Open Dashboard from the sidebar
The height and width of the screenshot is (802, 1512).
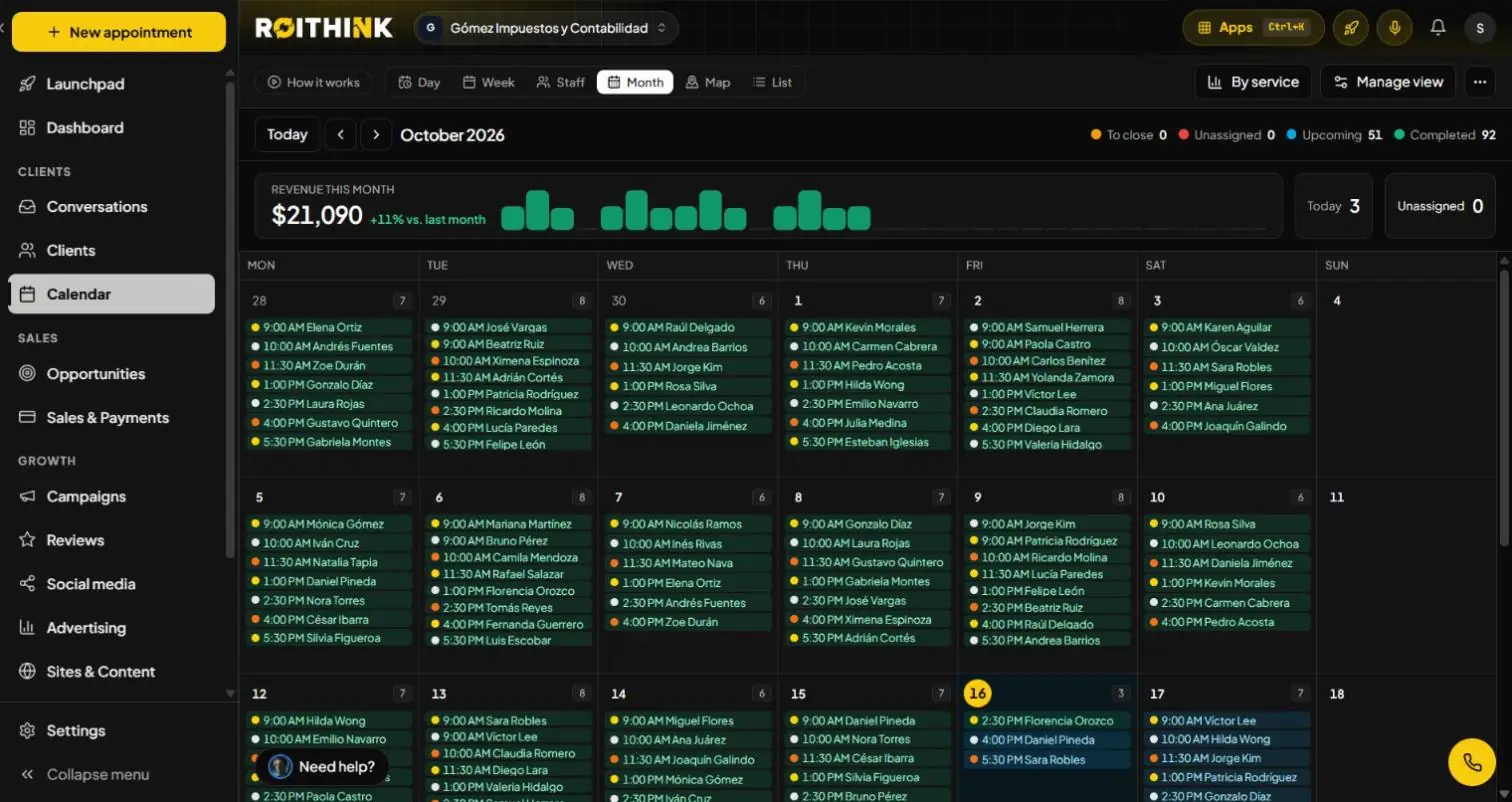[111, 128]
